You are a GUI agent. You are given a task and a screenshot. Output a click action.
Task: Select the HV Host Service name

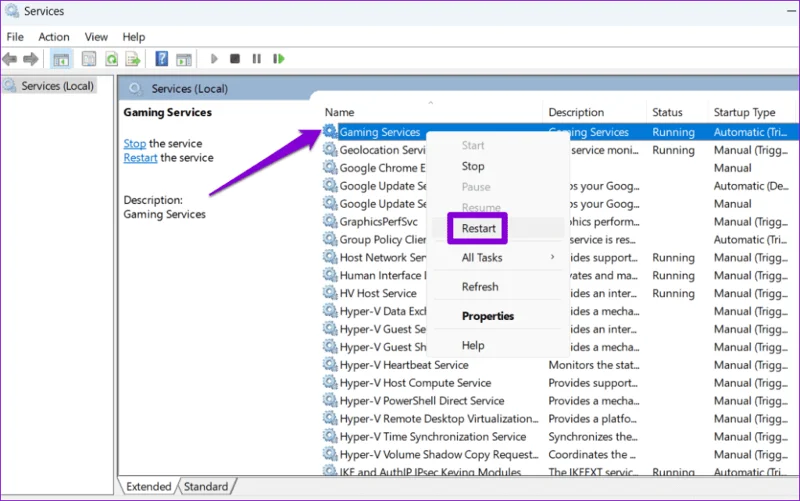(x=378, y=293)
